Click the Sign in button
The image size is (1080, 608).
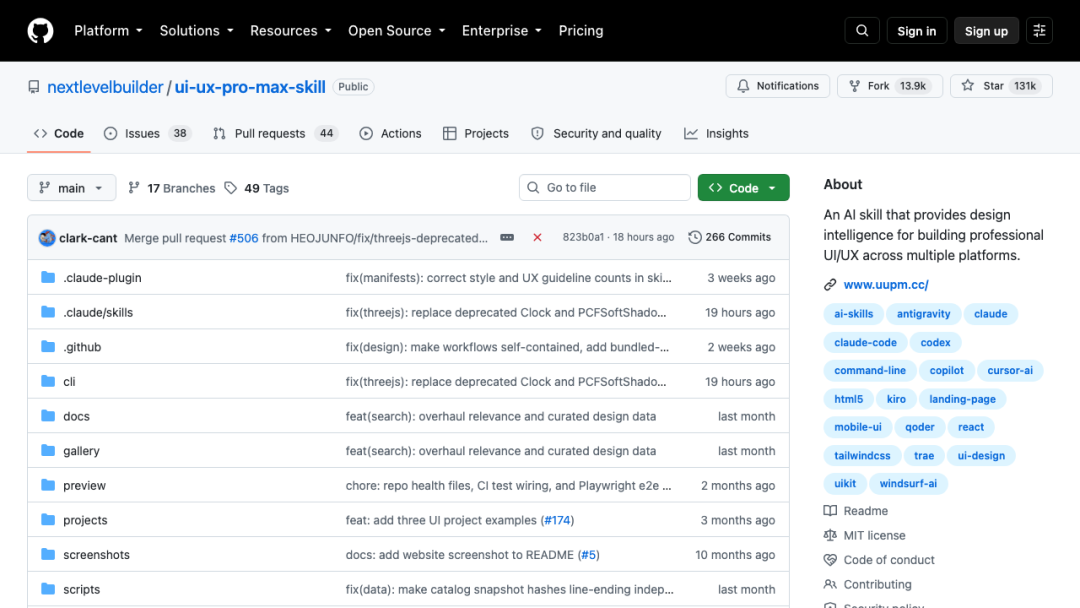(916, 31)
